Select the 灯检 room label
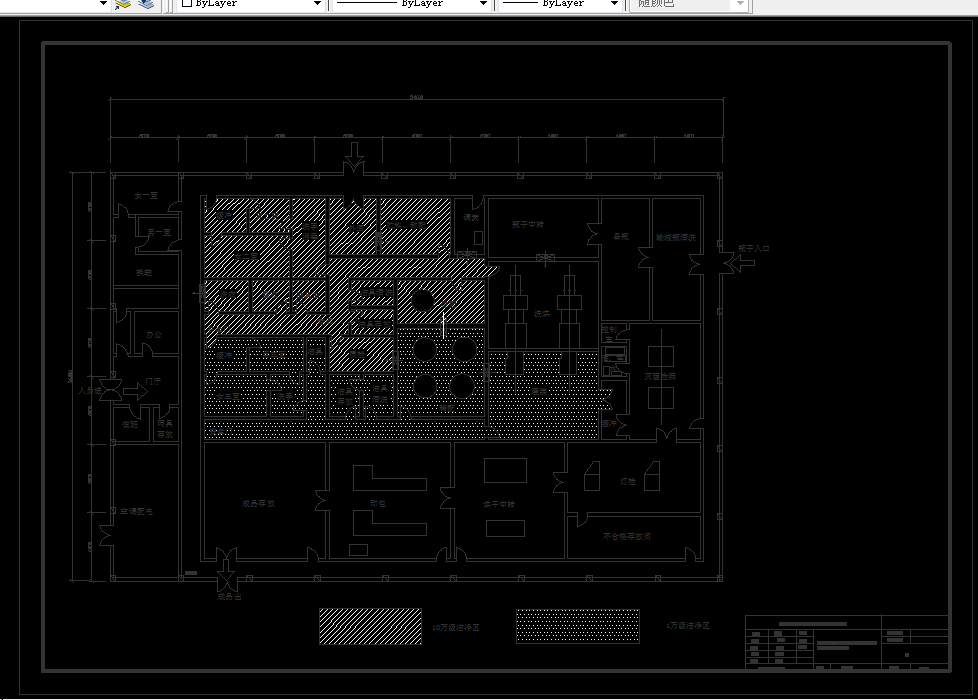This screenshot has width=978, height=700. pyautogui.click(x=627, y=482)
